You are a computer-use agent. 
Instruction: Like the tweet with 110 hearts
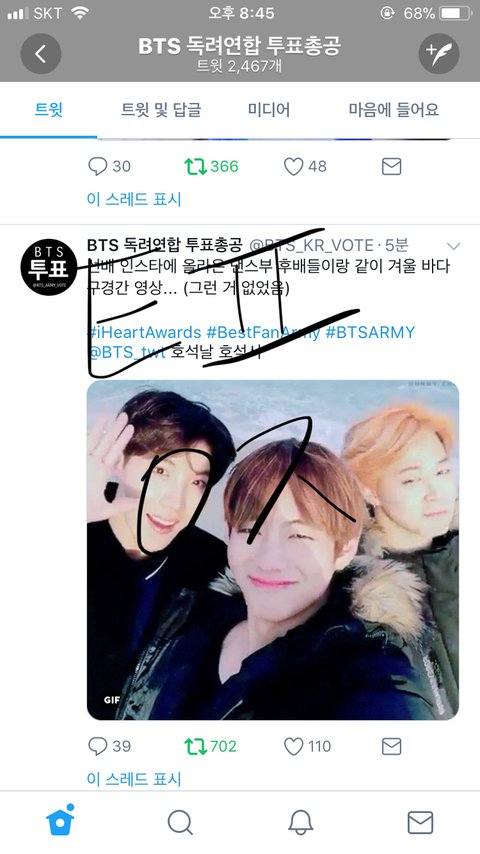coord(294,746)
